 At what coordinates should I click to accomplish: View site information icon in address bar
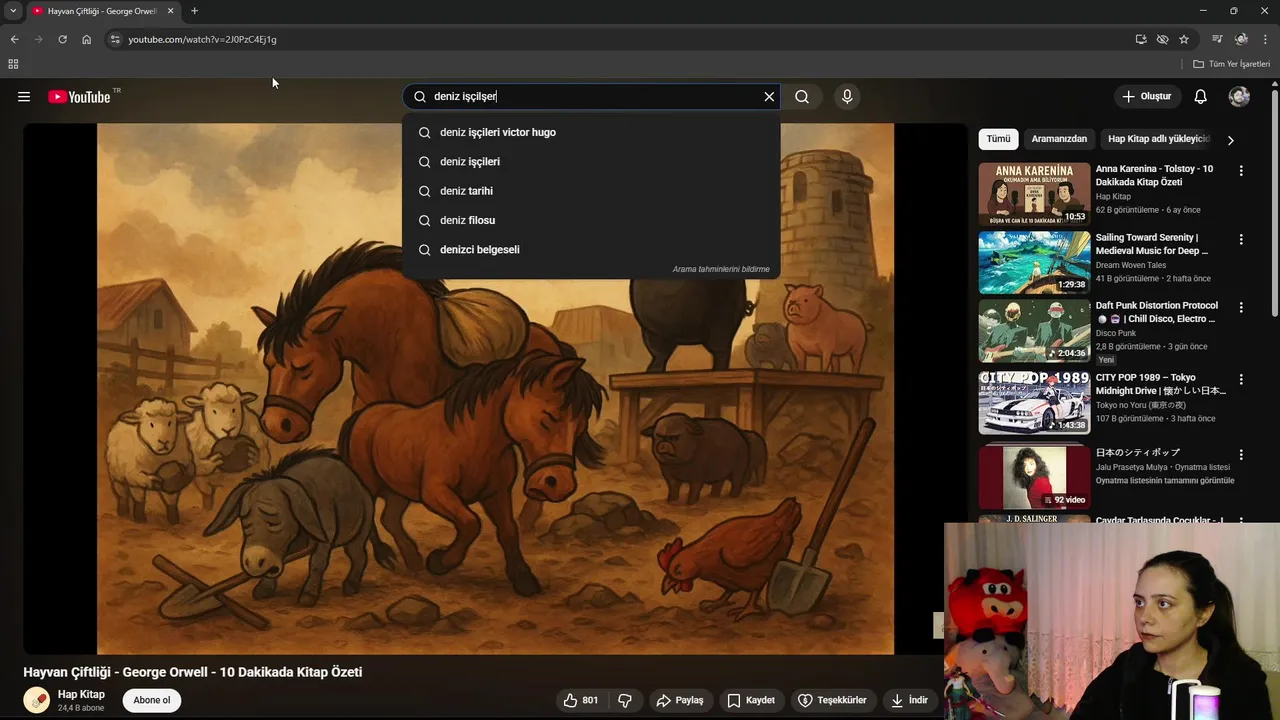tap(115, 39)
